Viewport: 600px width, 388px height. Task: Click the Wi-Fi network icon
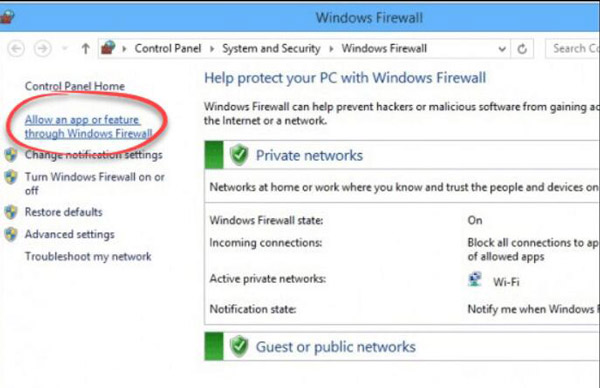tap(475, 279)
